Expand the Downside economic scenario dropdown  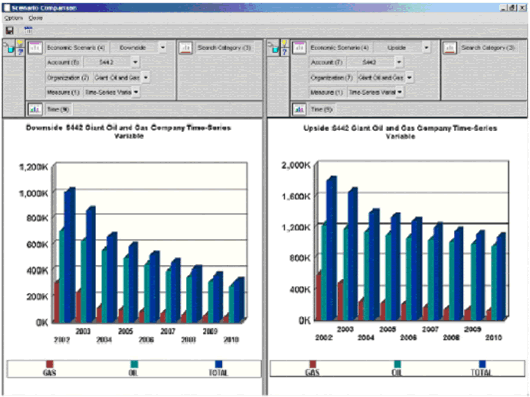163,48
